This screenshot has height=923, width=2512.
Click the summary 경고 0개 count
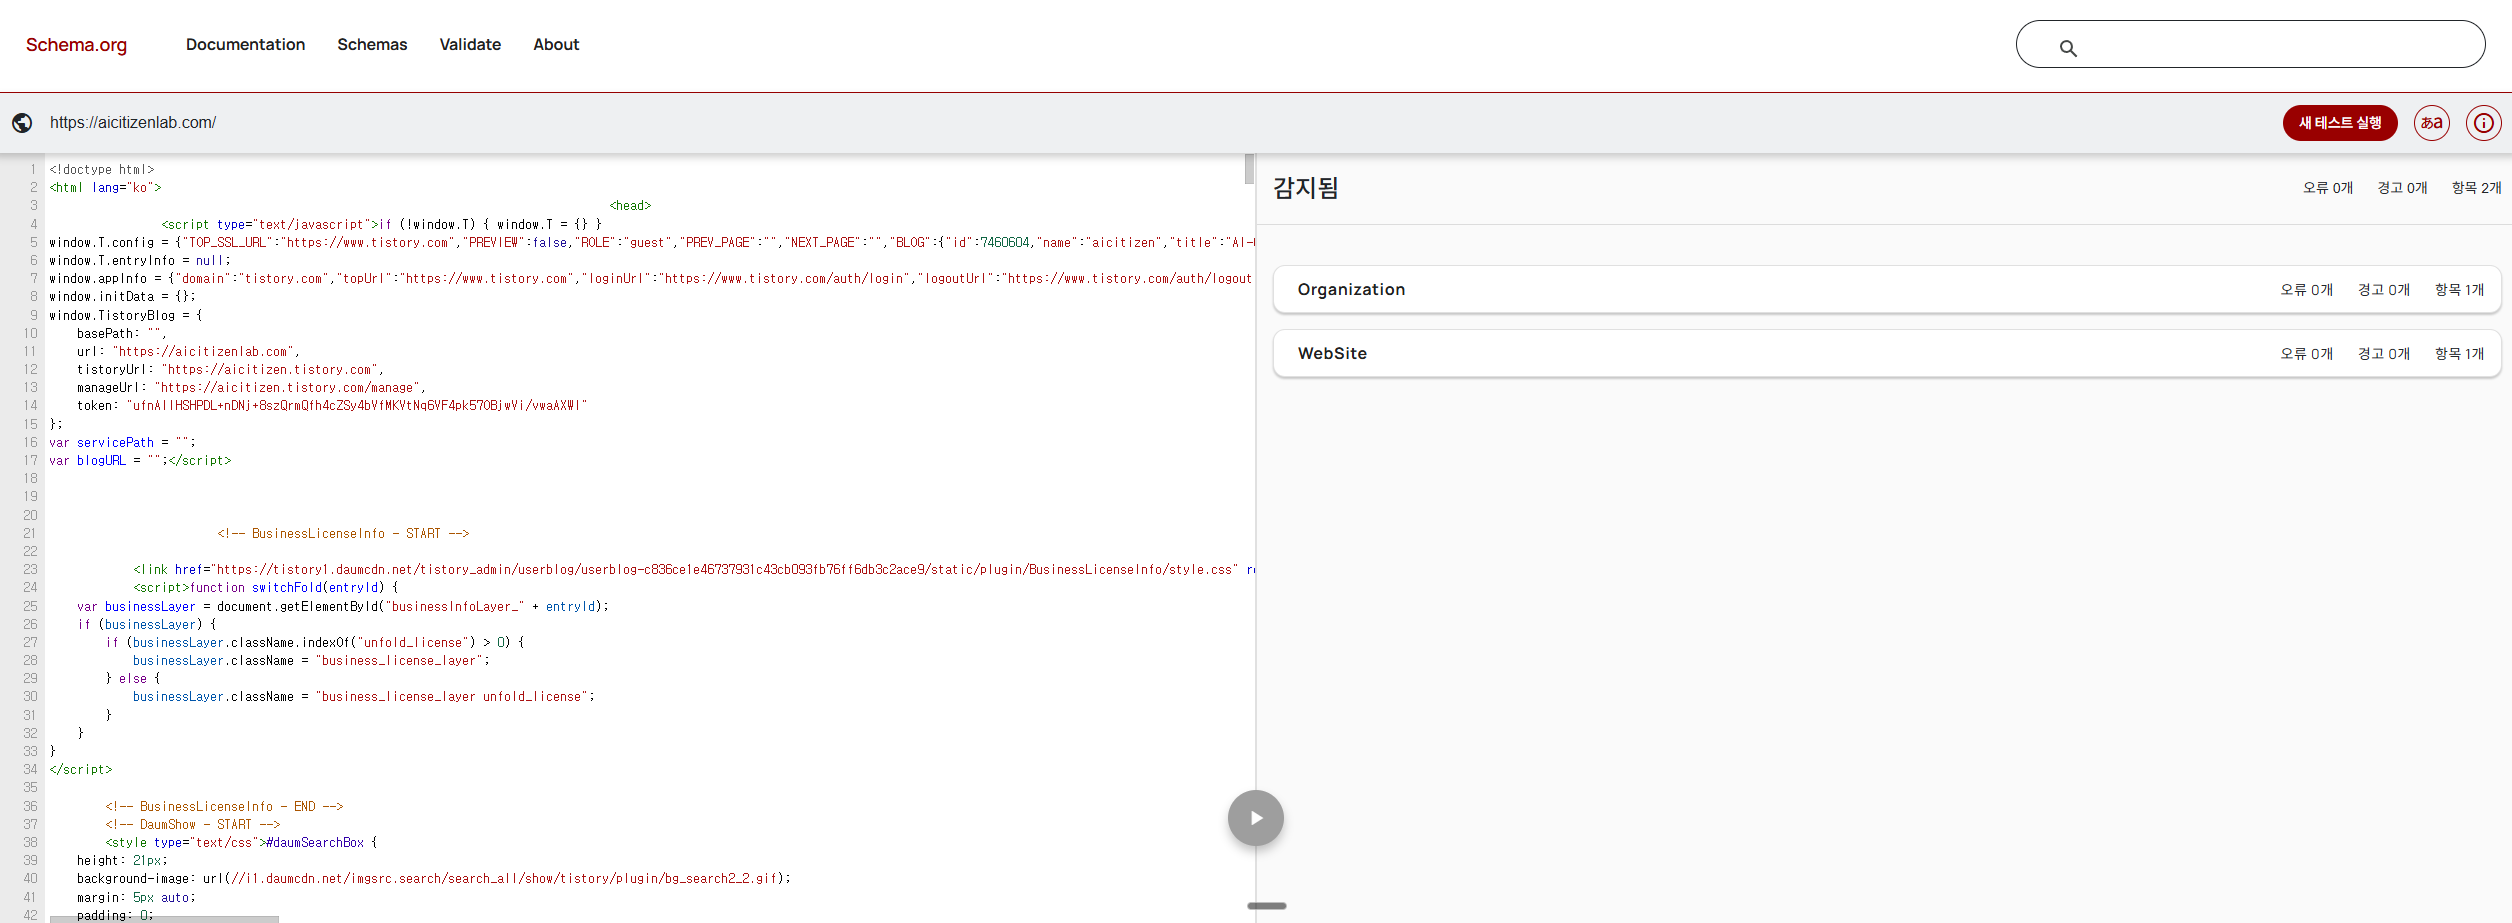(2402, 188)
